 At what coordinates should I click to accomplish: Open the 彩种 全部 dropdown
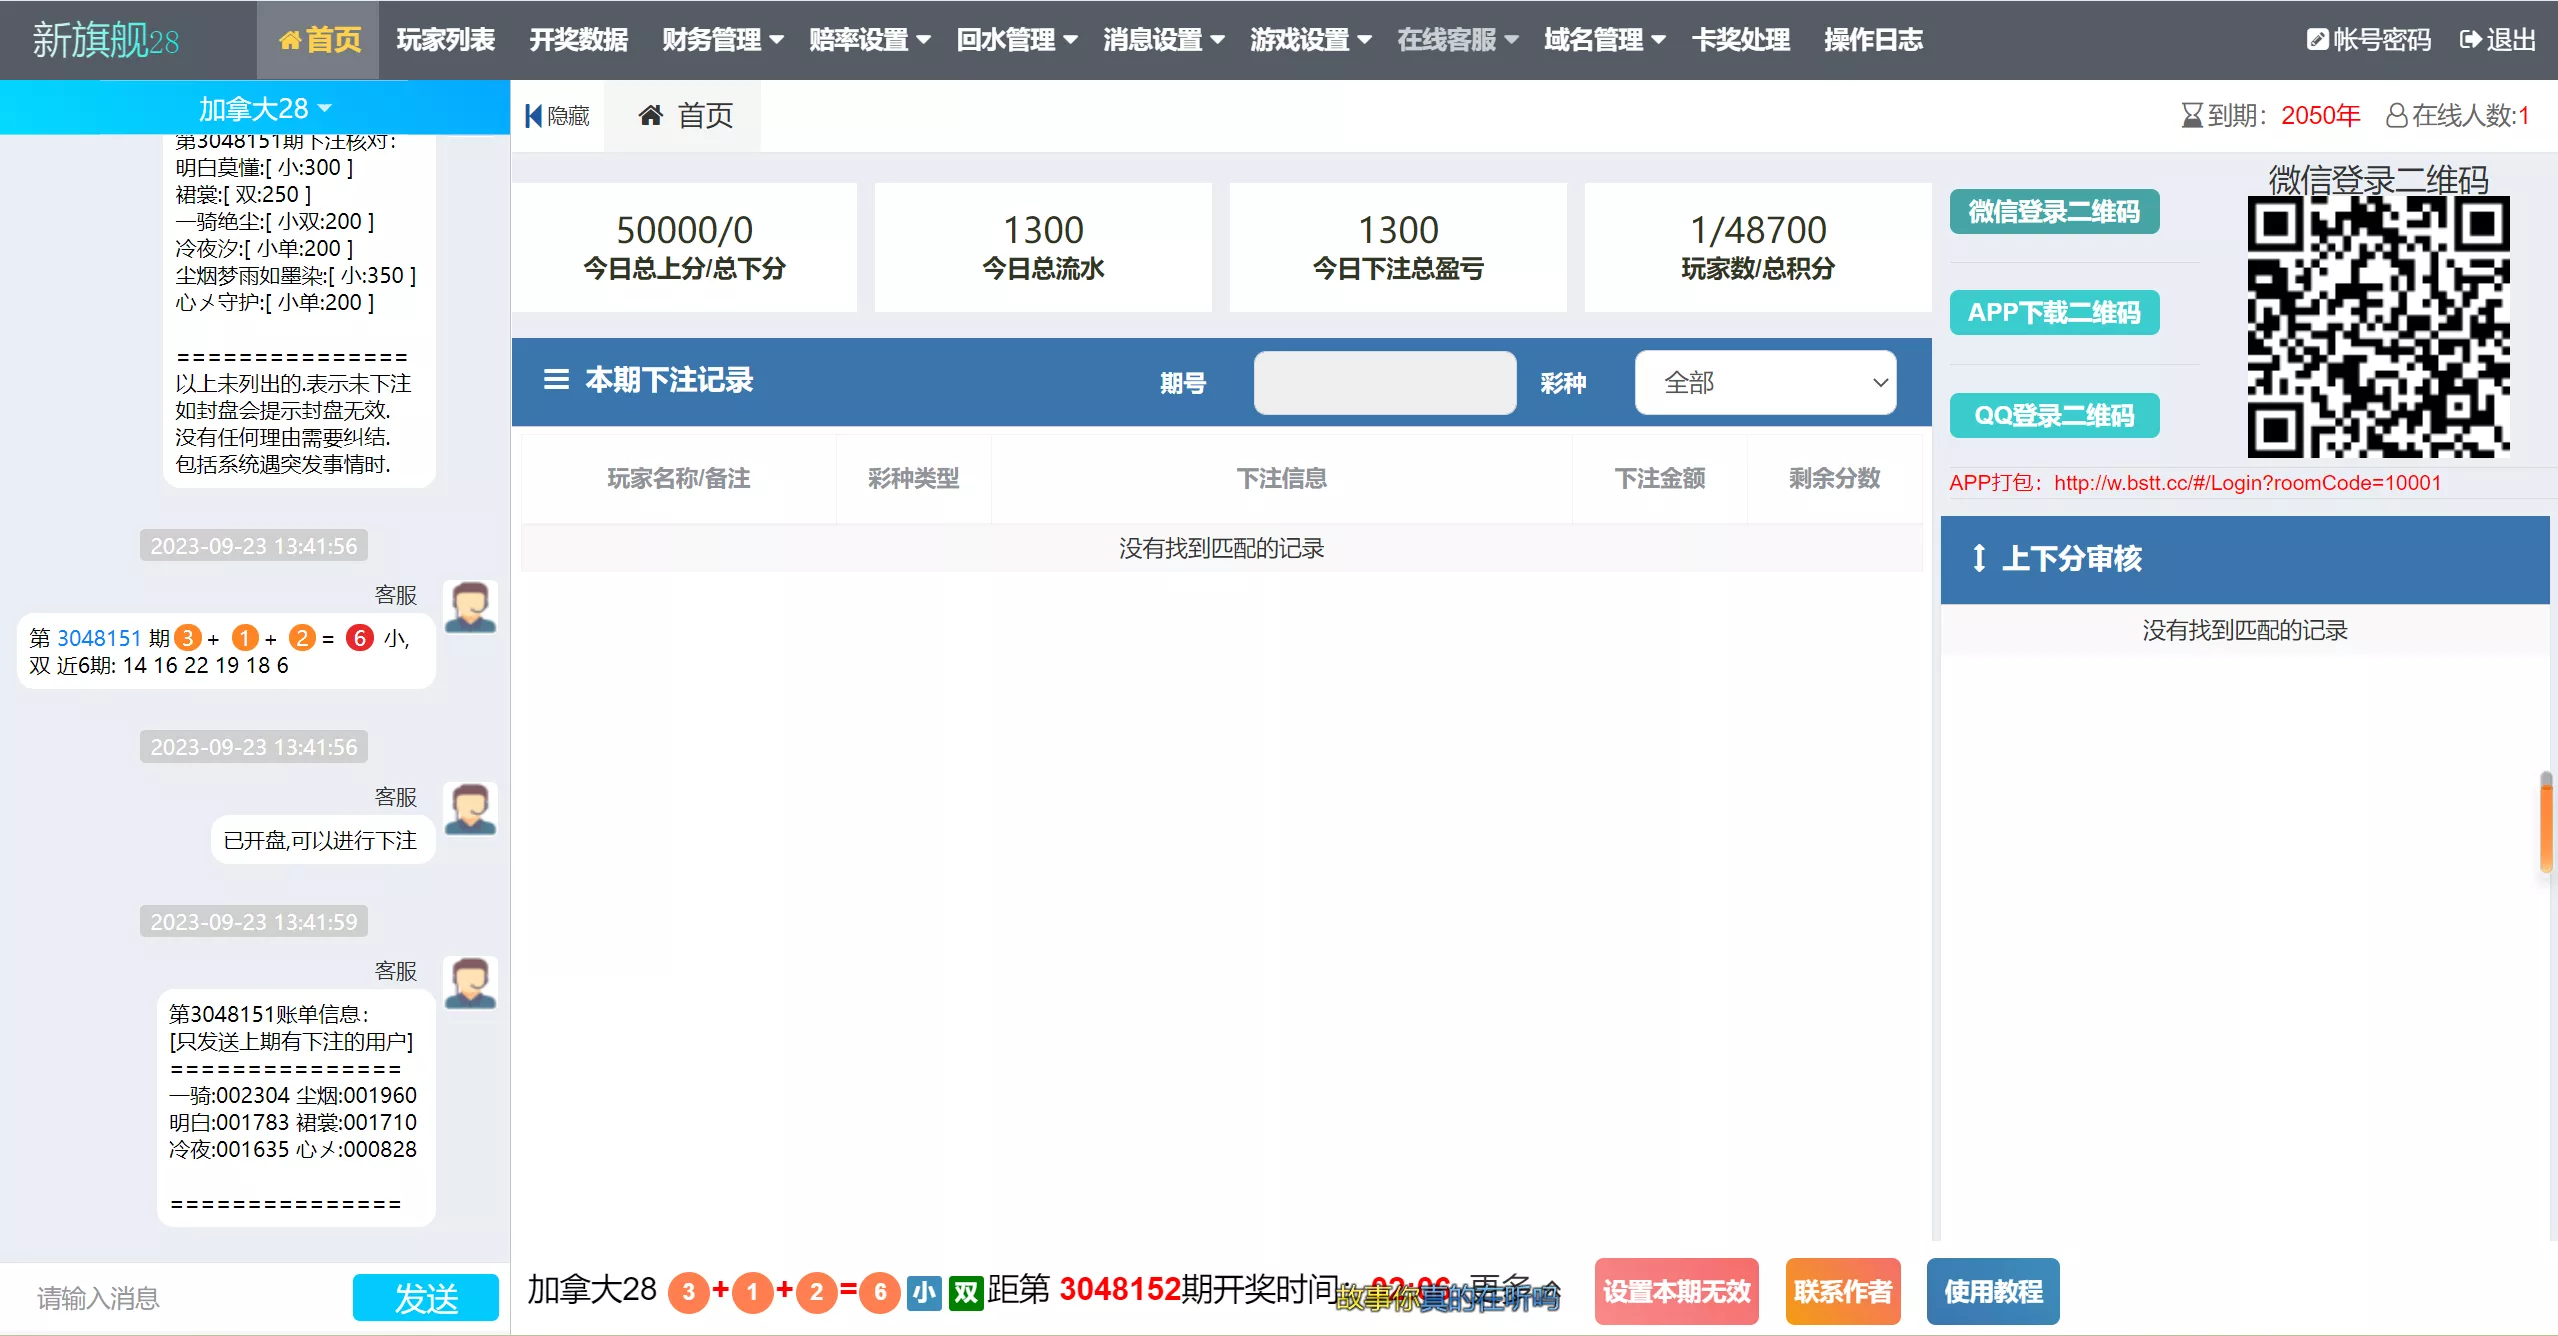point(1766,382)
